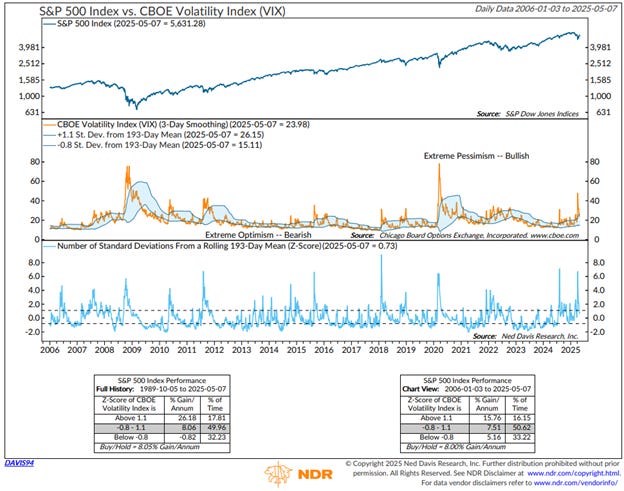
Task: Click the "Extreme Optimism -- Bearish" annotation
Action: click(258, 235)
